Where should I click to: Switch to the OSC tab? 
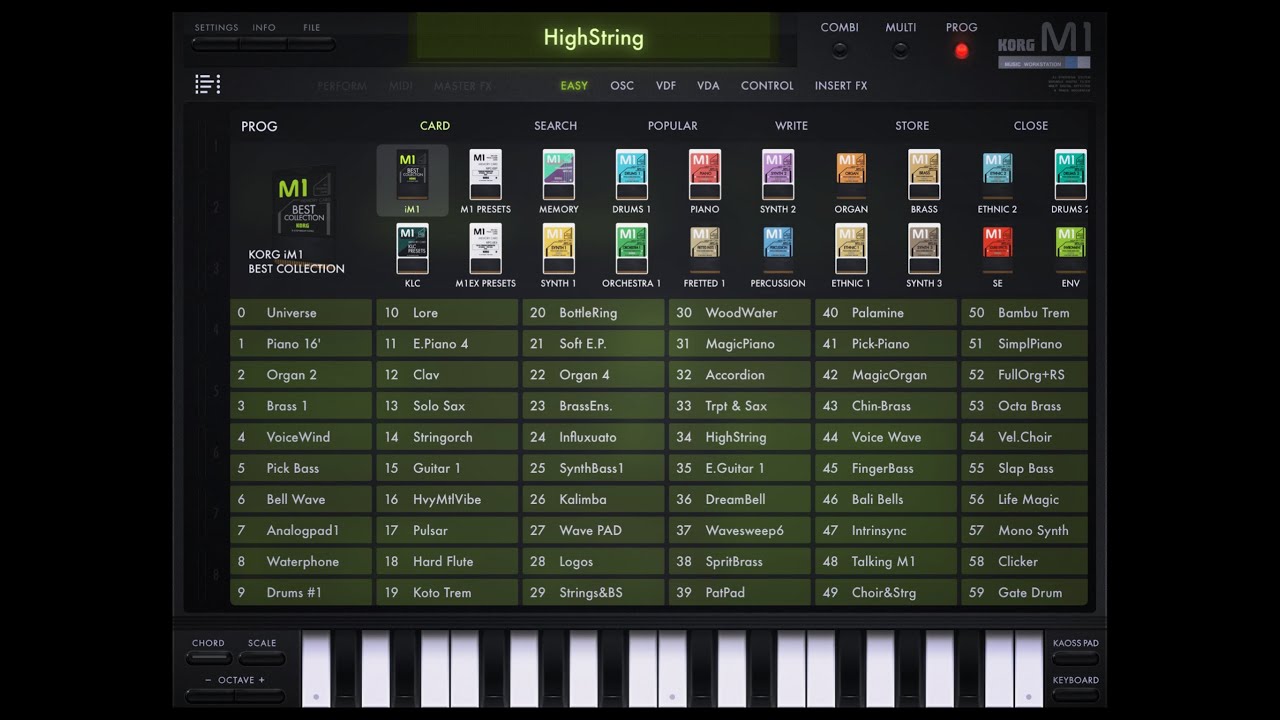pos(622,86)
